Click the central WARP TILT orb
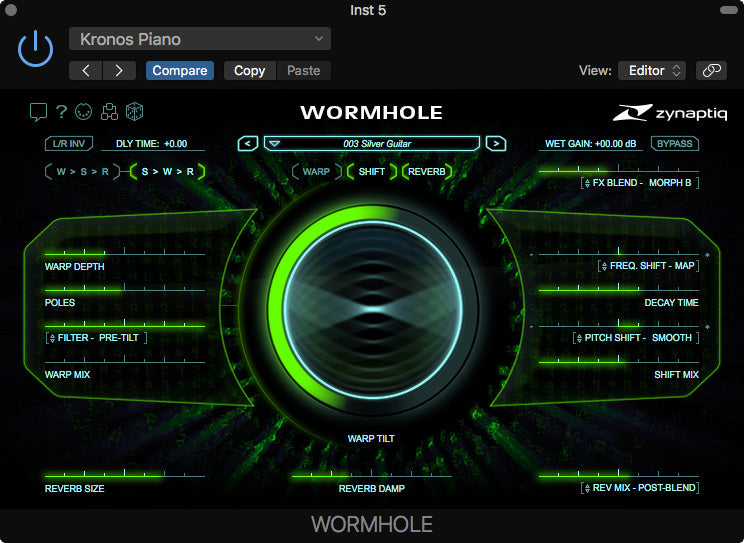The image size is (744, 543). 372,309
